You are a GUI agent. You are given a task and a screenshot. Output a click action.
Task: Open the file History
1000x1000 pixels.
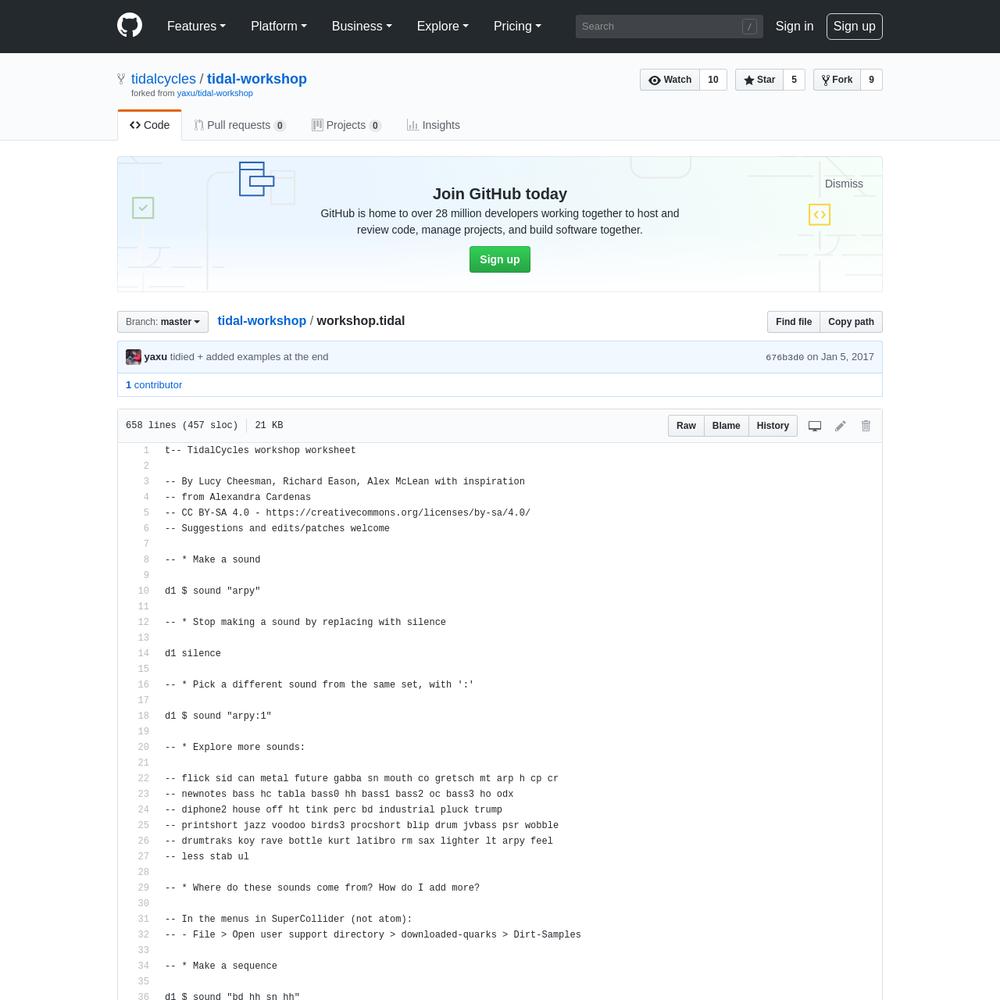[772, 426]
